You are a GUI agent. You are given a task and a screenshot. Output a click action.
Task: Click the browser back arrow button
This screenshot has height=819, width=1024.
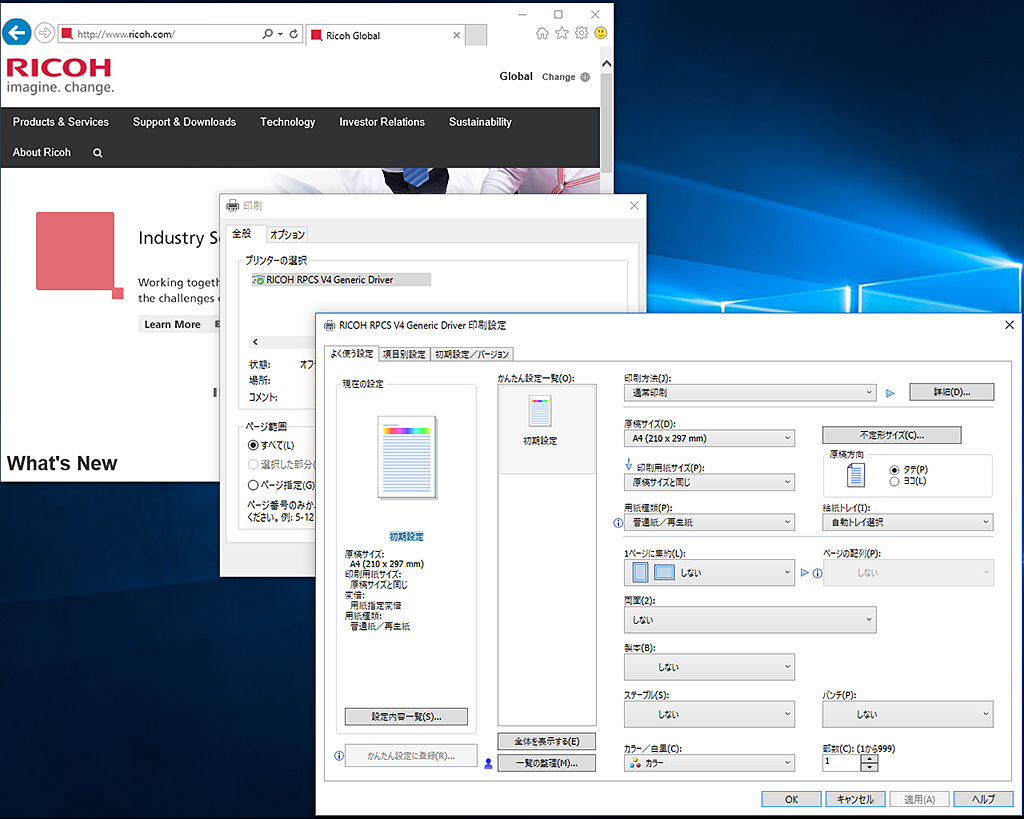pyautogui.click(x=17, y=33)
